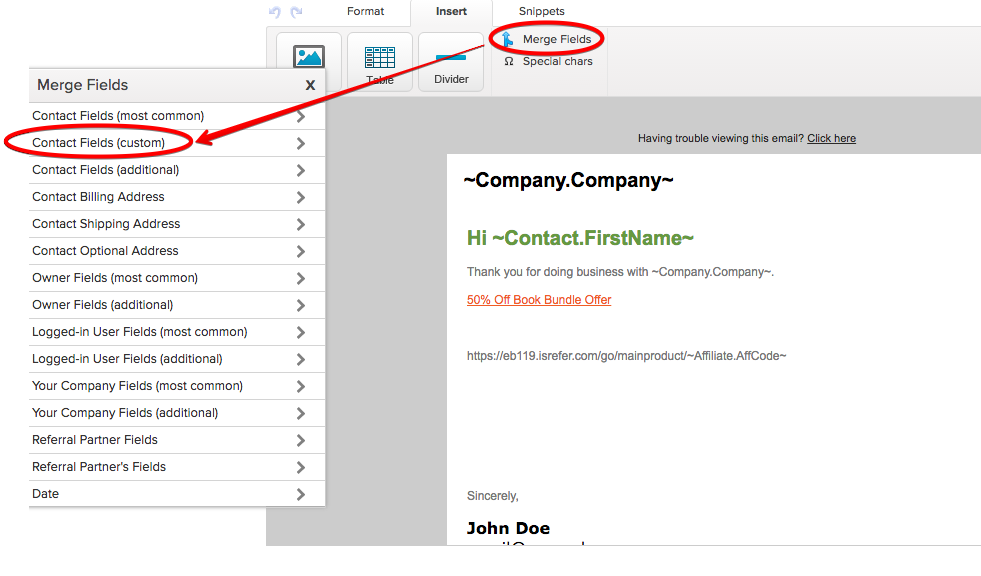Open the Date merge field category
Viewport: 981px width, 576px height.
pyautogui.click(x=177, y=494)
